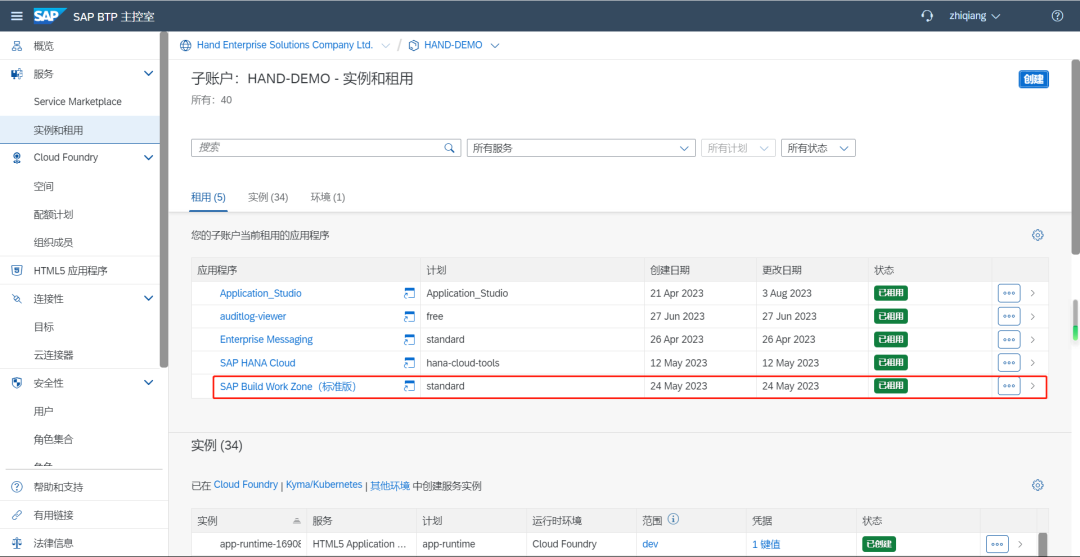Collapse the 连接性 sidebar section
Screen dimensions: 1080x557
pos(148,299)
